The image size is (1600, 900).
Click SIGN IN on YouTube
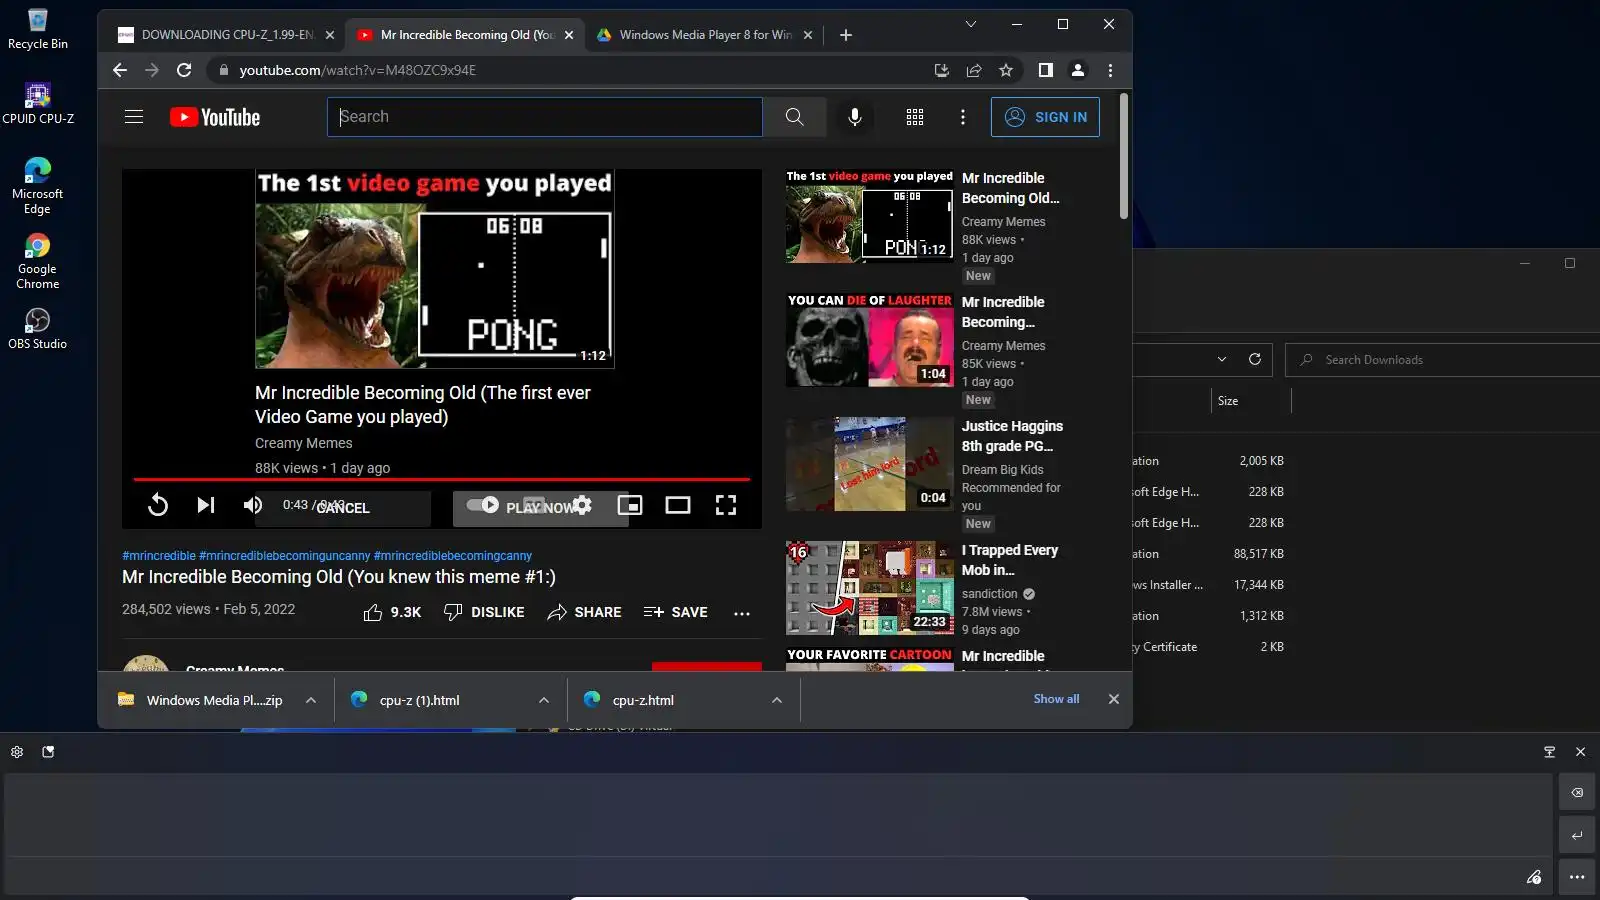pos(1045,117)
